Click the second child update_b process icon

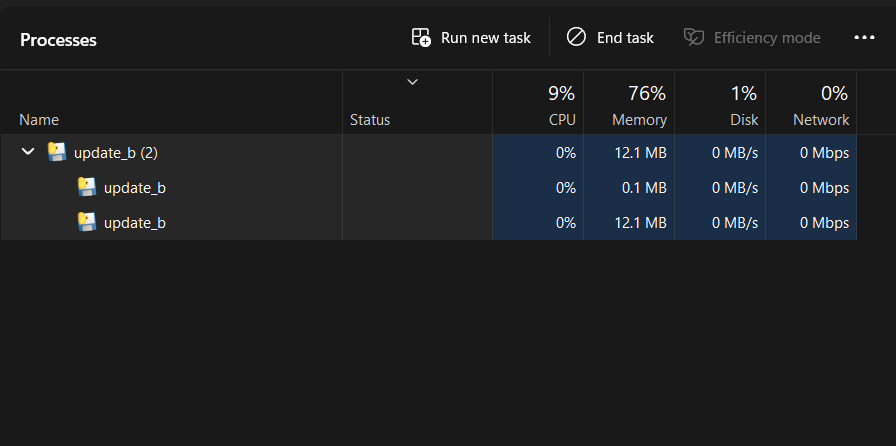tap(87, 222)
